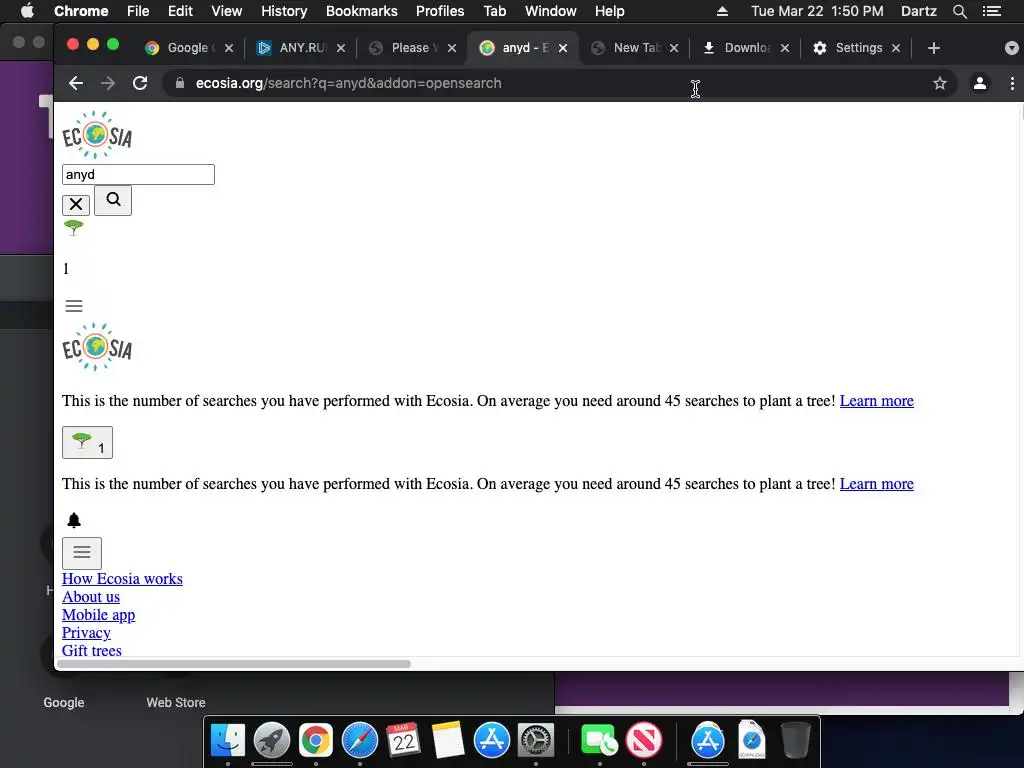Open the Chrome profile avatar
Viewport: 1024px width, 768px height.
point(980,83)
